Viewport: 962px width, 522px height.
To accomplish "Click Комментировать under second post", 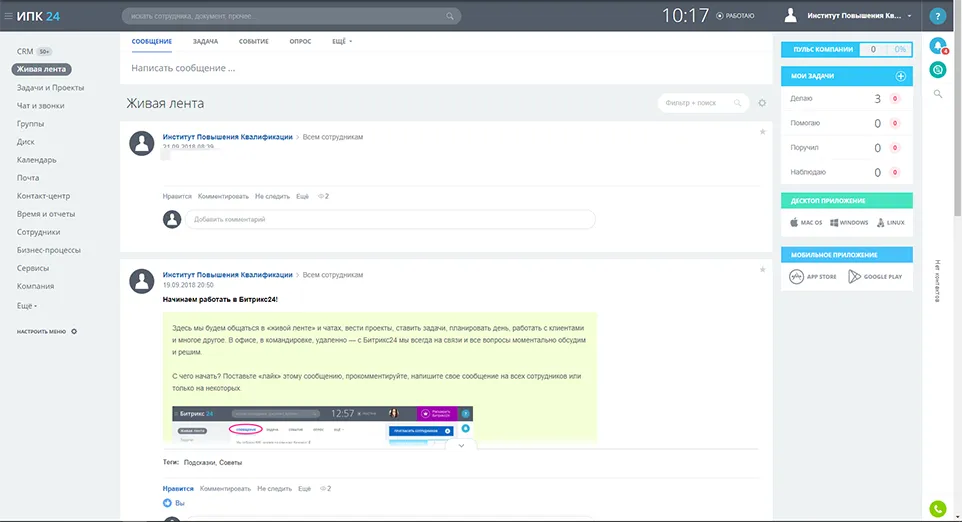I will pos(225,489).
